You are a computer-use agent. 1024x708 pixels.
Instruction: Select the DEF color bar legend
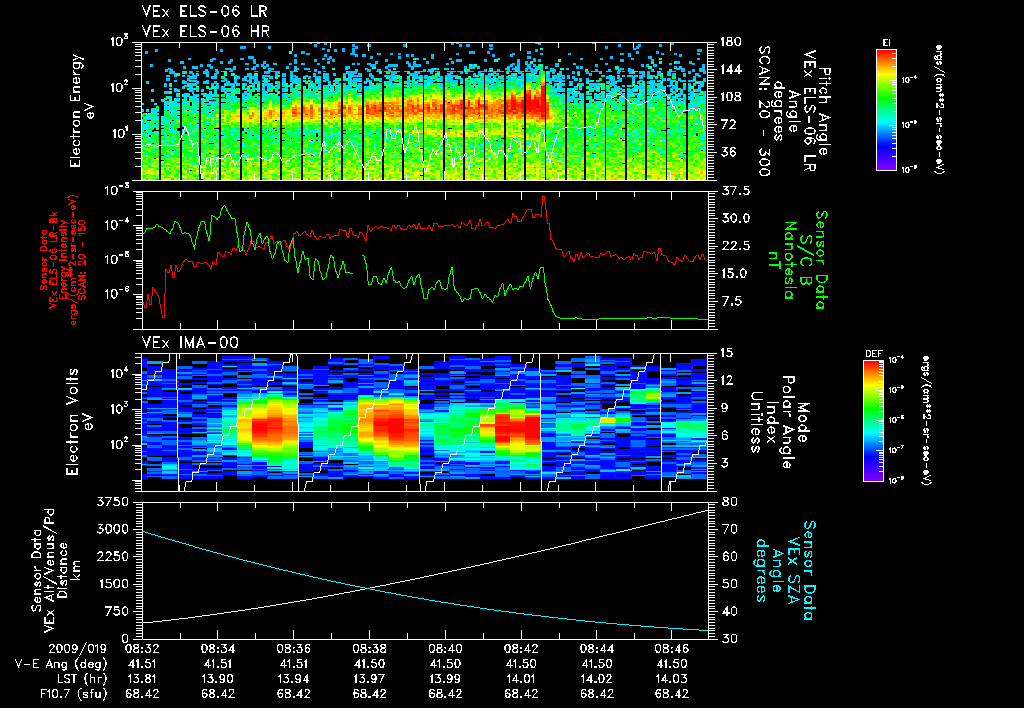click(x=874, y=421)
